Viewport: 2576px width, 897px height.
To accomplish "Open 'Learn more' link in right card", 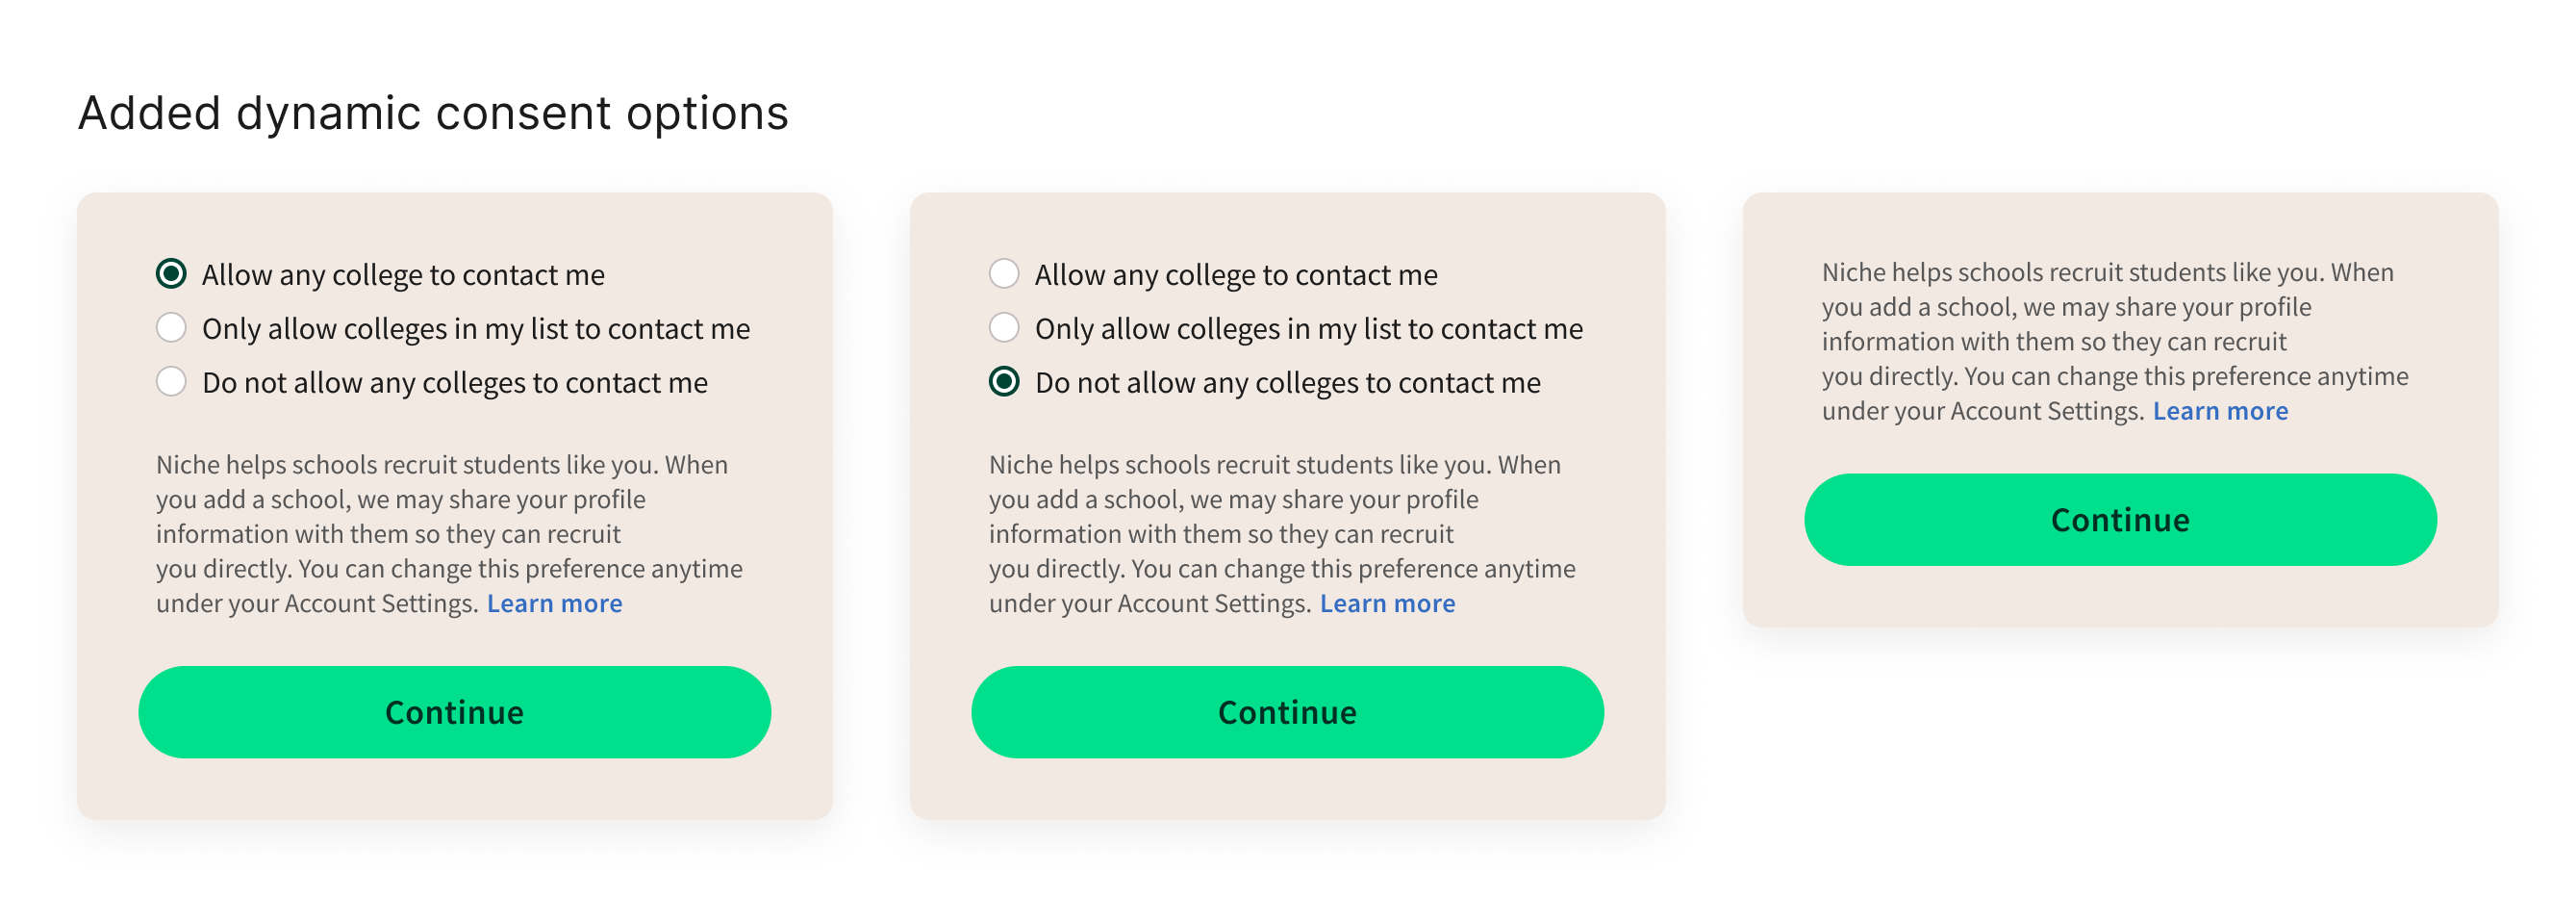I will (2220, 411).
